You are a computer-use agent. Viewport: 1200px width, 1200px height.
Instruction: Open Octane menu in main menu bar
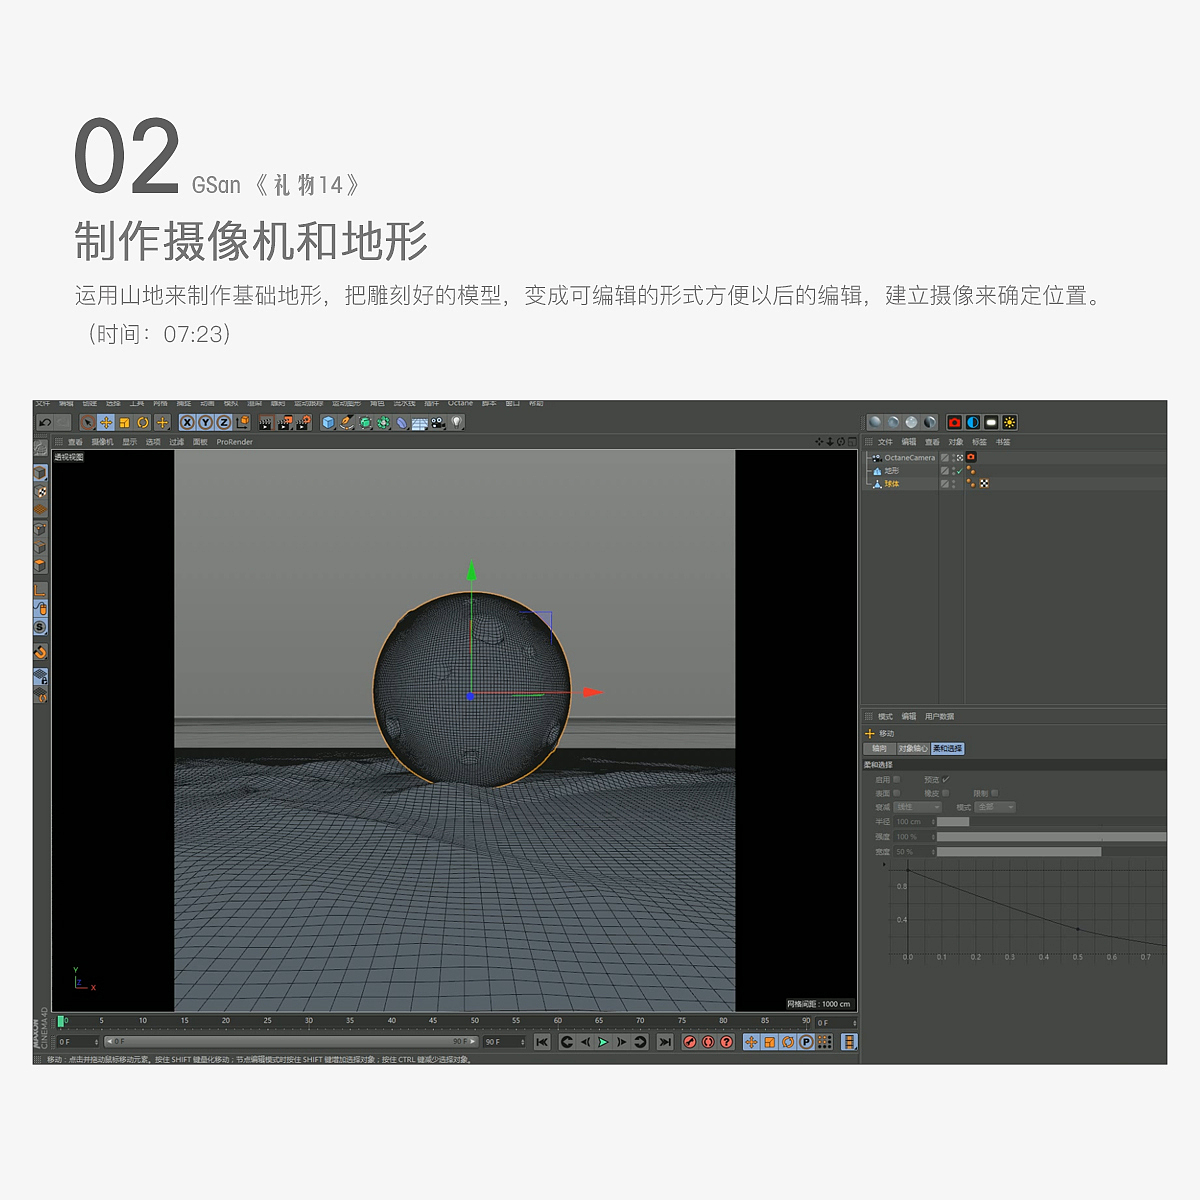point(460,404)
